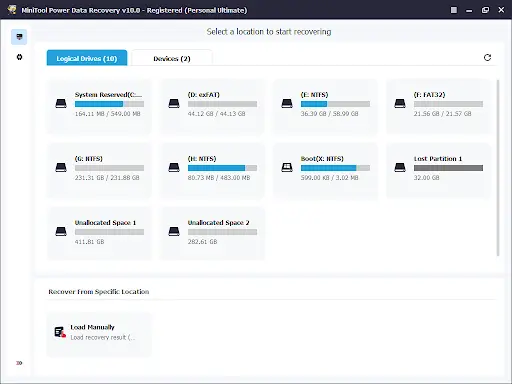Click the Boot(X: NTFS) usage bar

[x=335, y=168]
